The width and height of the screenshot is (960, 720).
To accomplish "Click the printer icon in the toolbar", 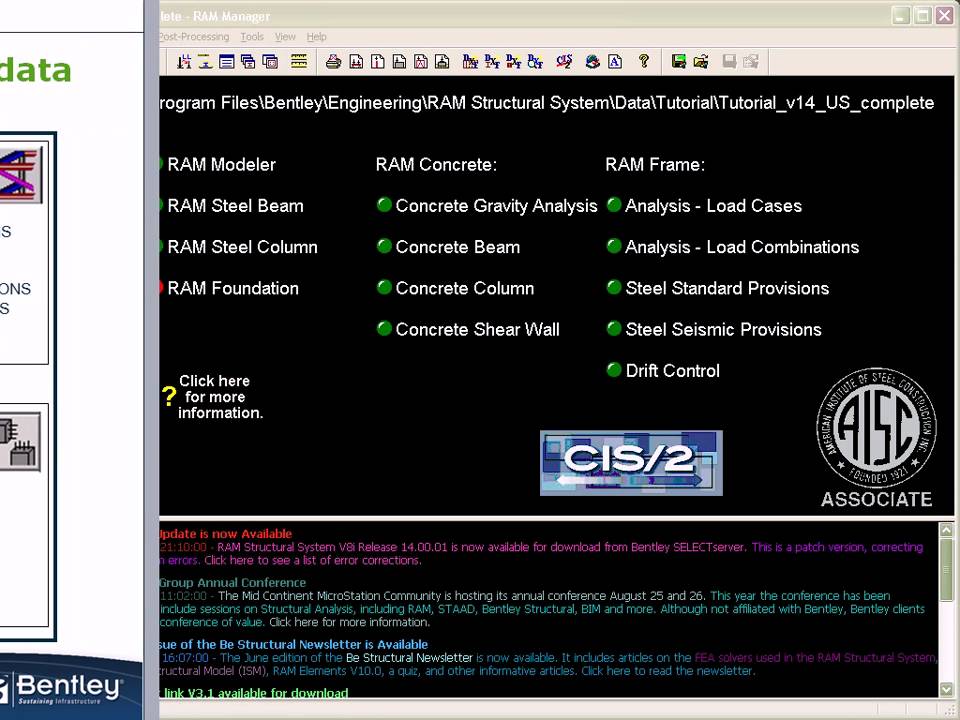I will pos(333,61).
